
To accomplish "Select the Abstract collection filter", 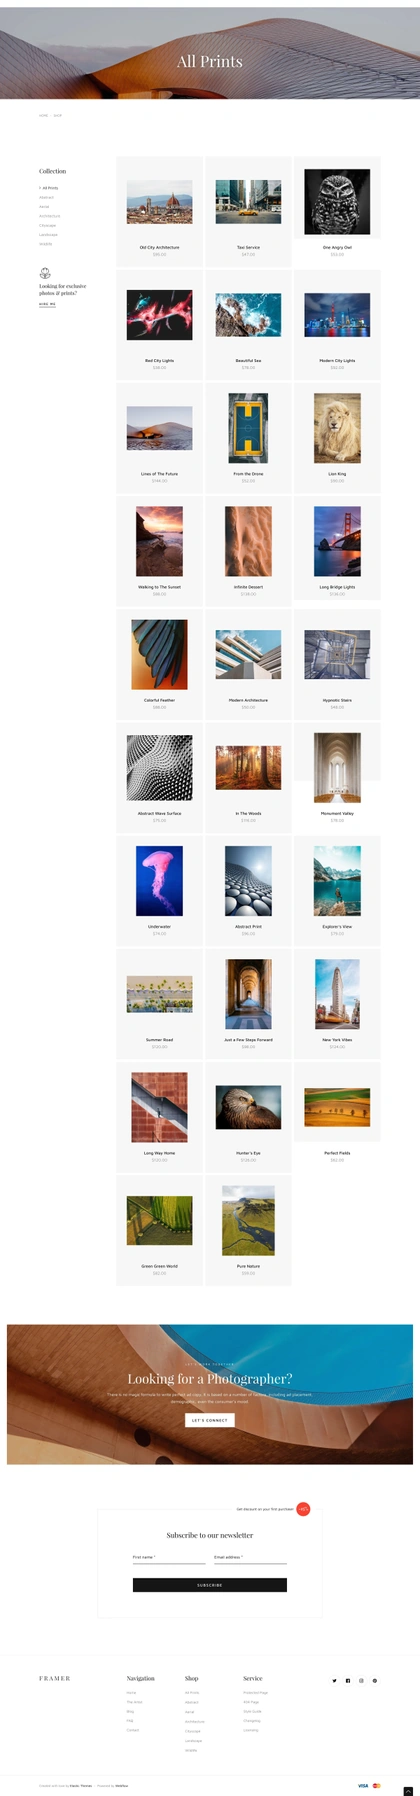I will 46,197.
